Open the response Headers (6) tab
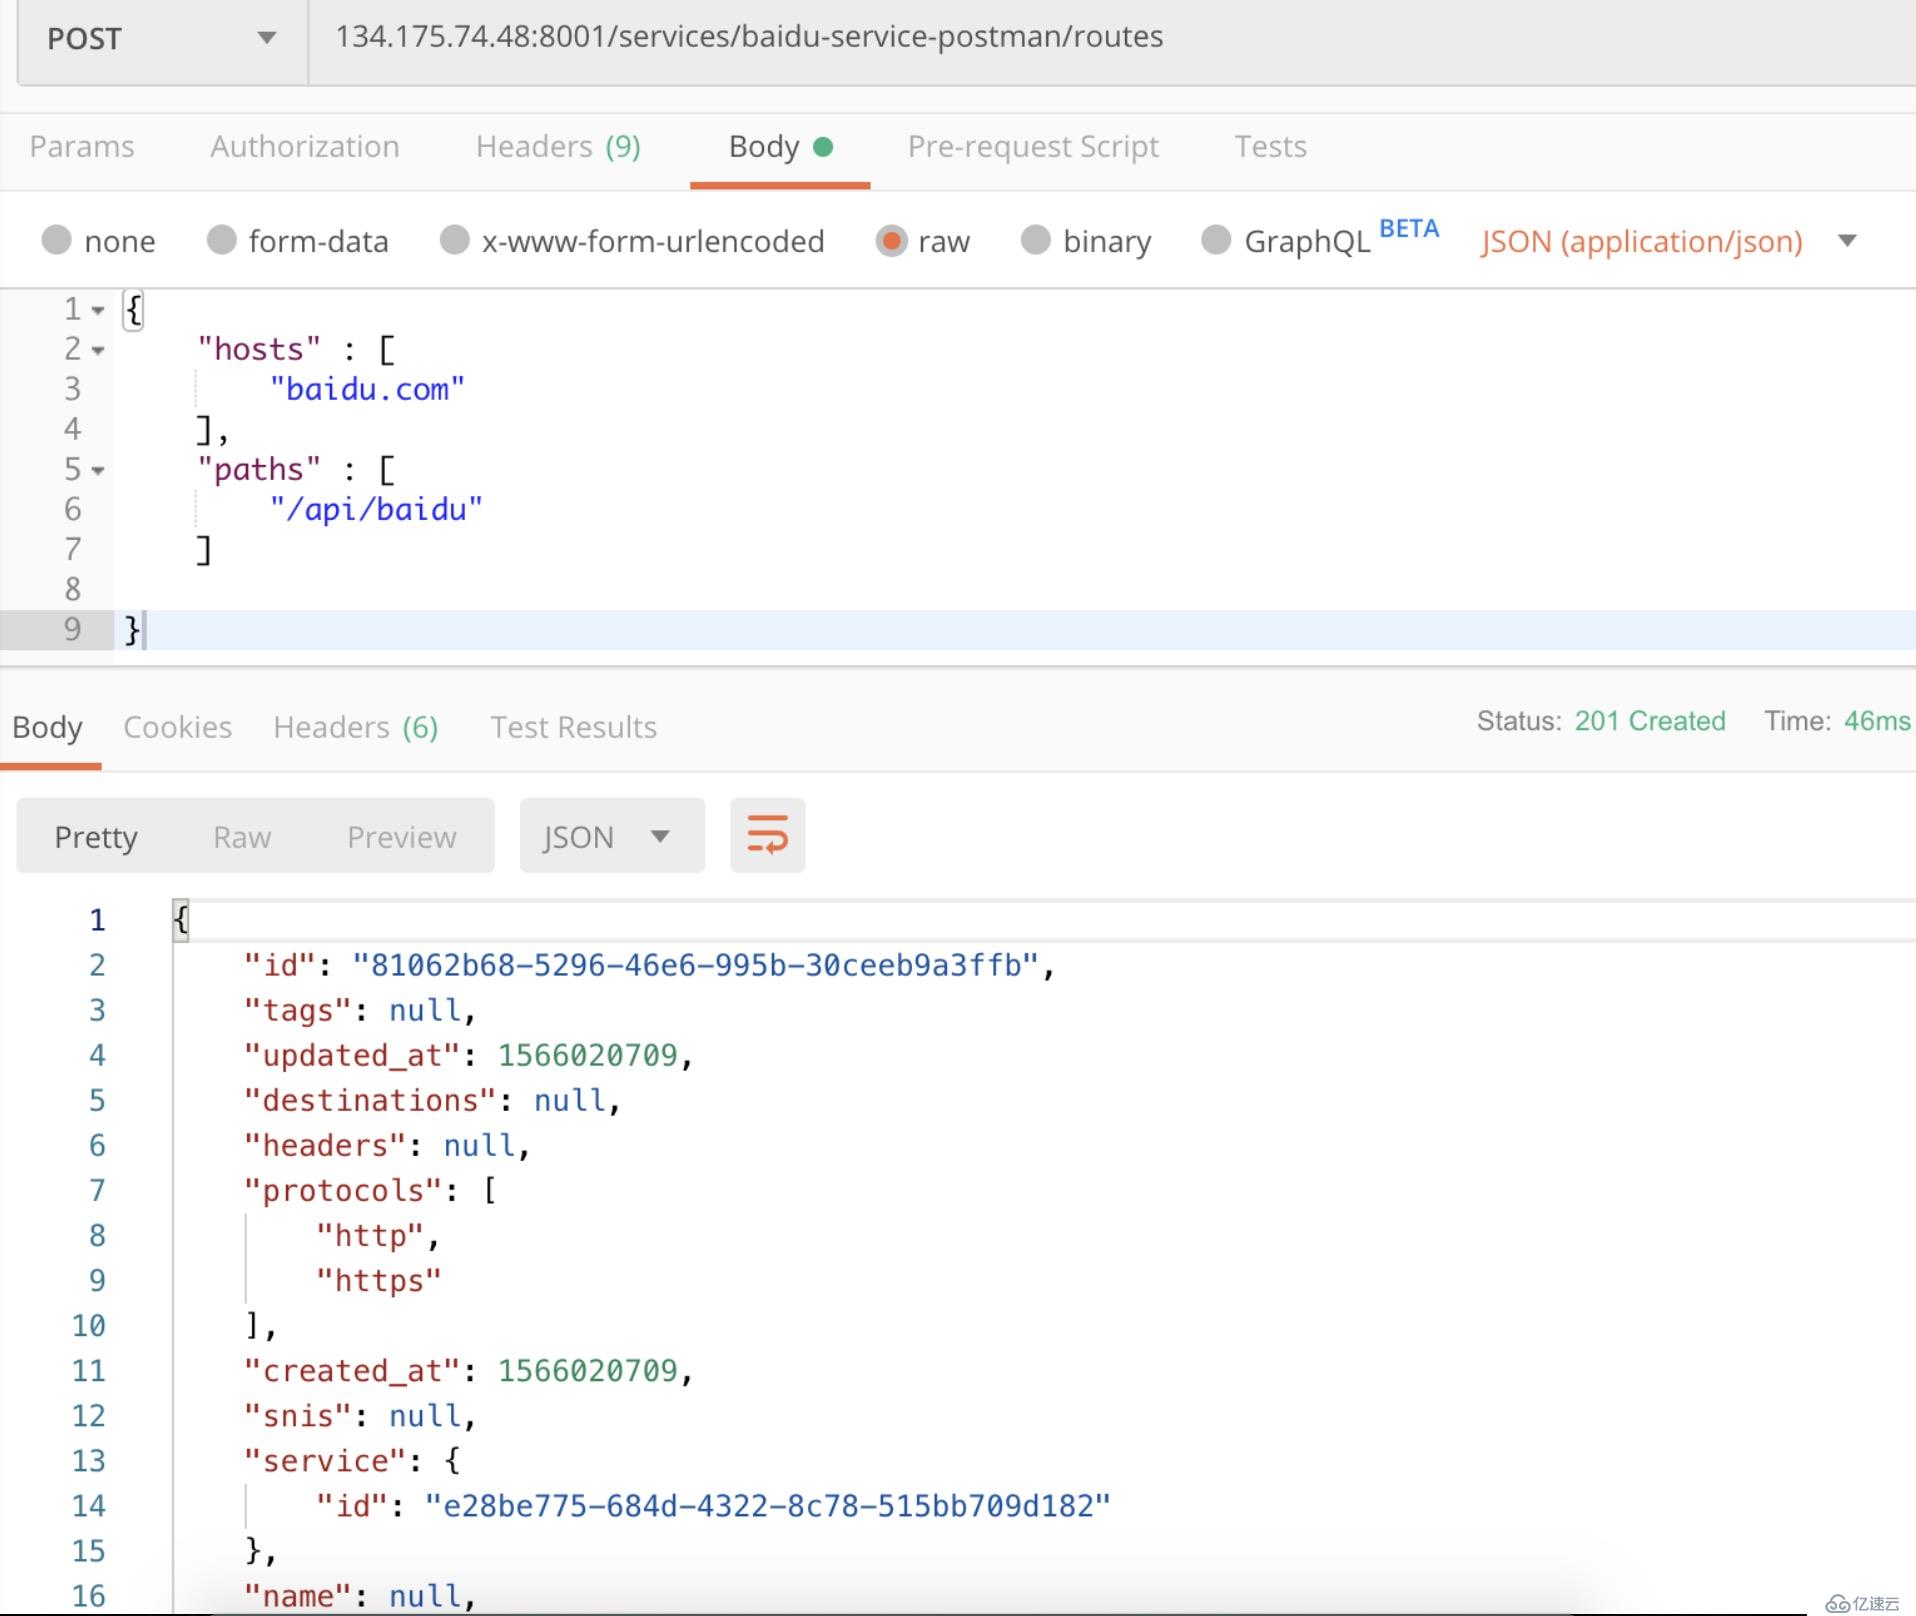 (x=356, y=727)
